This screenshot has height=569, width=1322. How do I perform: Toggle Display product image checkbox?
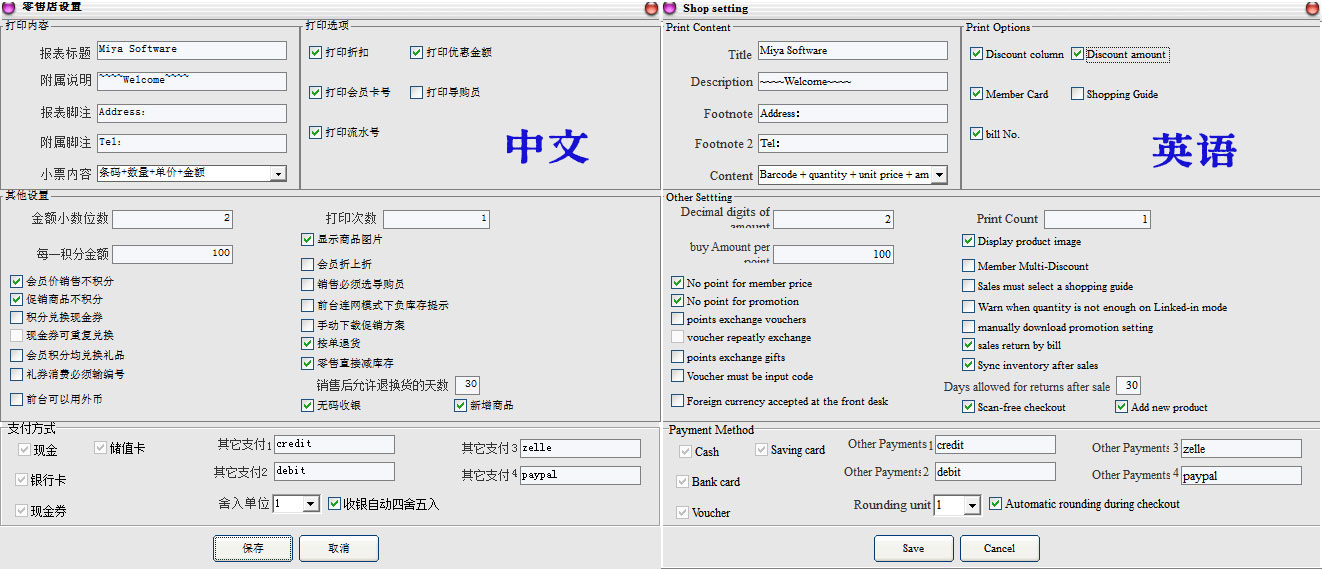click(968, 241)
